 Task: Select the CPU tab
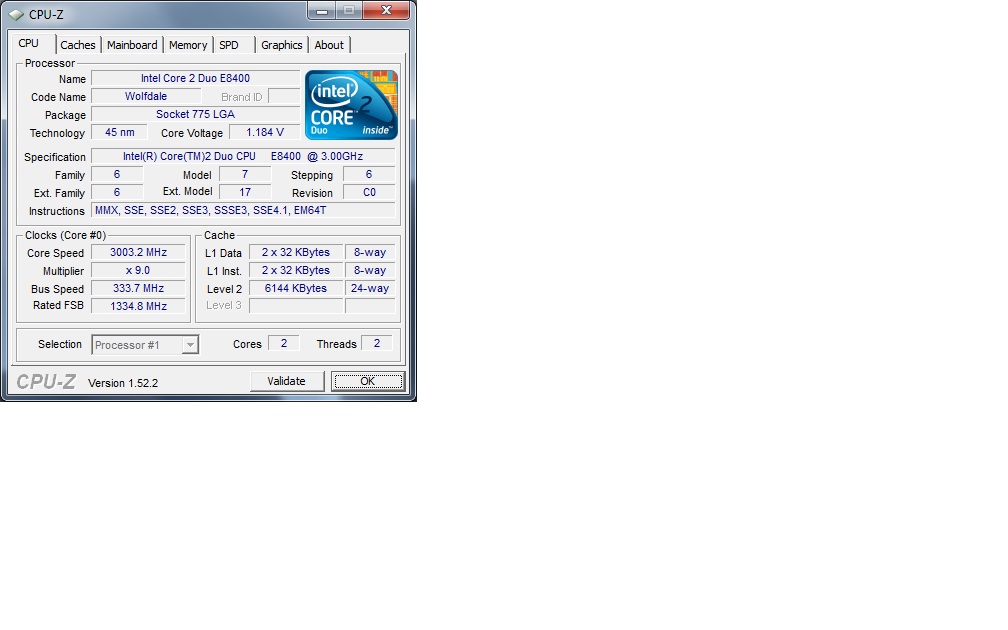29,43
